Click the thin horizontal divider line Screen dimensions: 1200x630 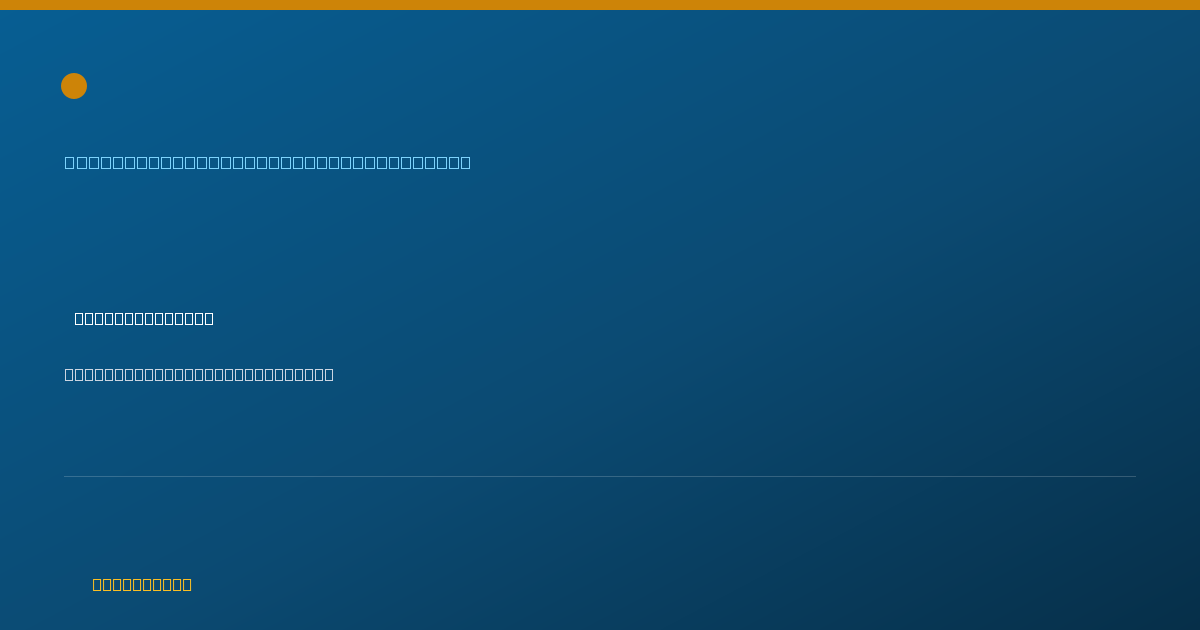tap(600, 476)
